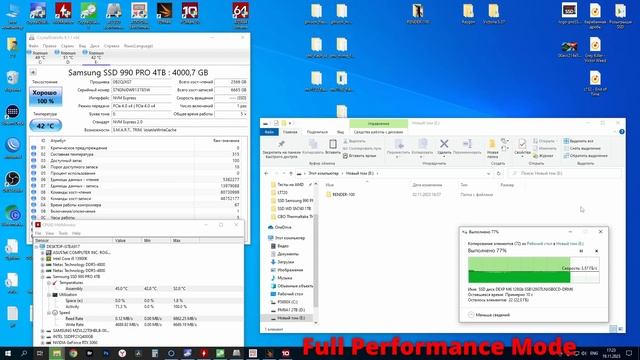Viewport: 640px width, 360px height.
Task: Select 49 °C C: disk in CrystalDiskInfo
Action: (x=40, y=57)
